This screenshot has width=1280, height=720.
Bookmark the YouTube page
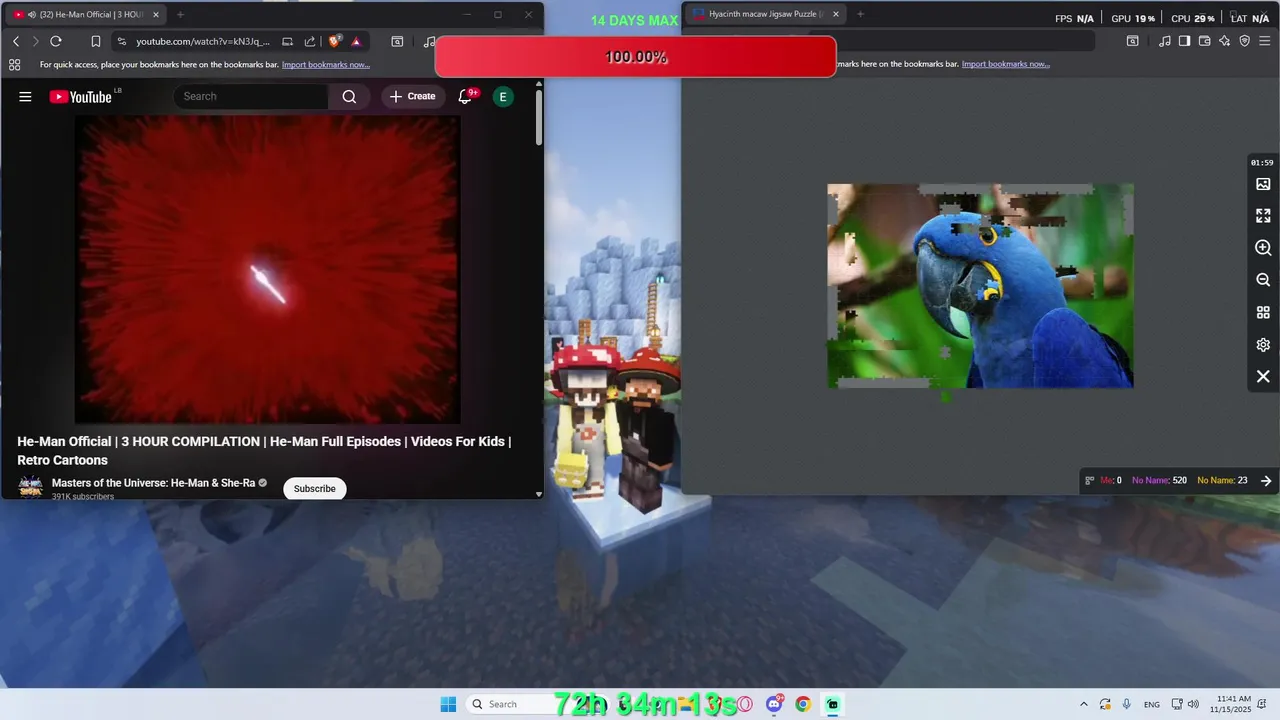click(96, 41)
